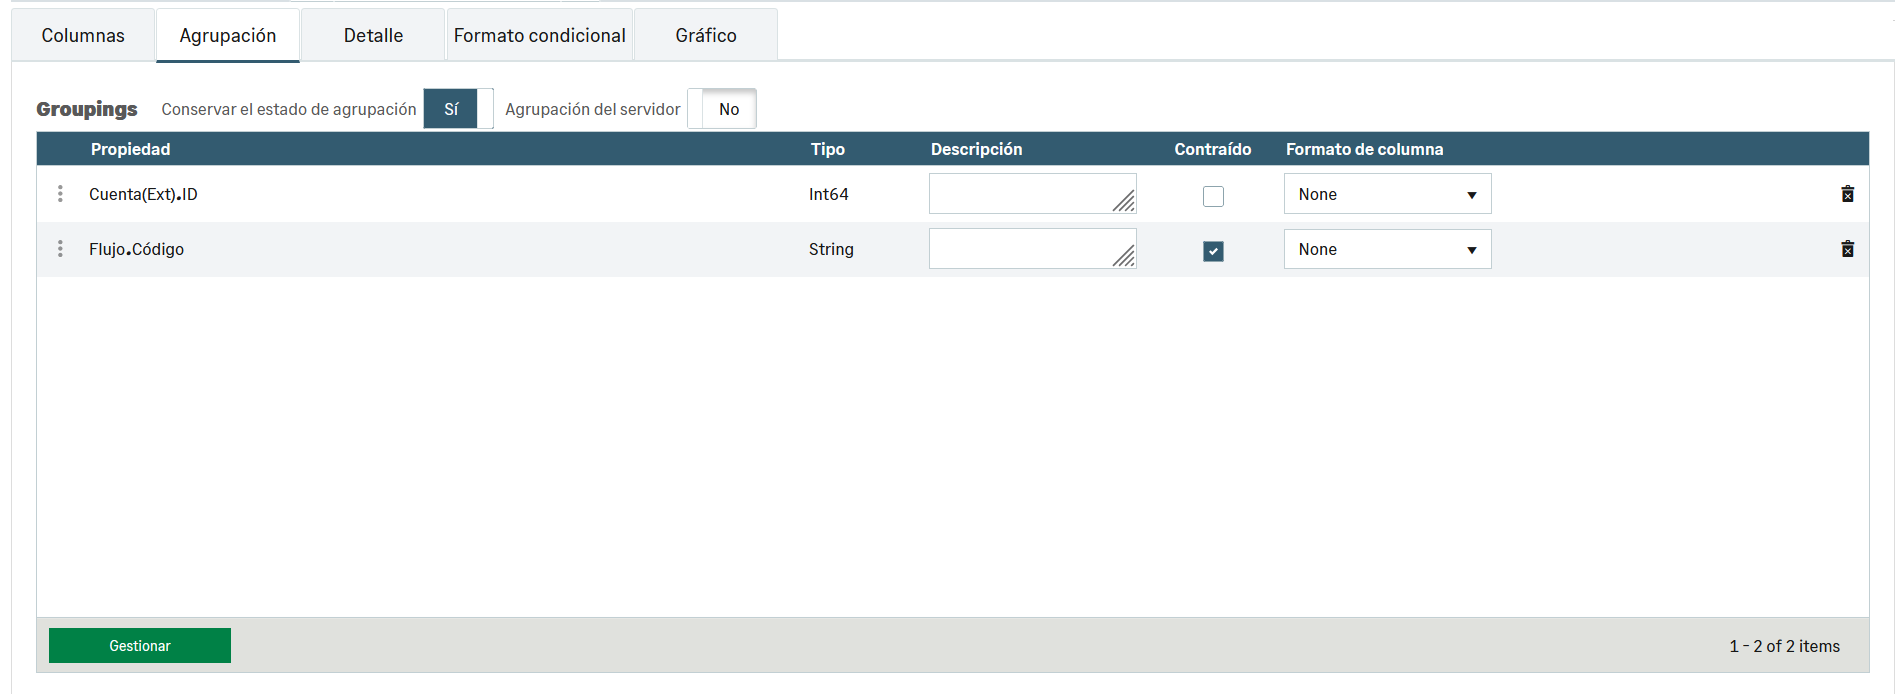Delete the Flujo.Código grouping row

(1847, 249)
